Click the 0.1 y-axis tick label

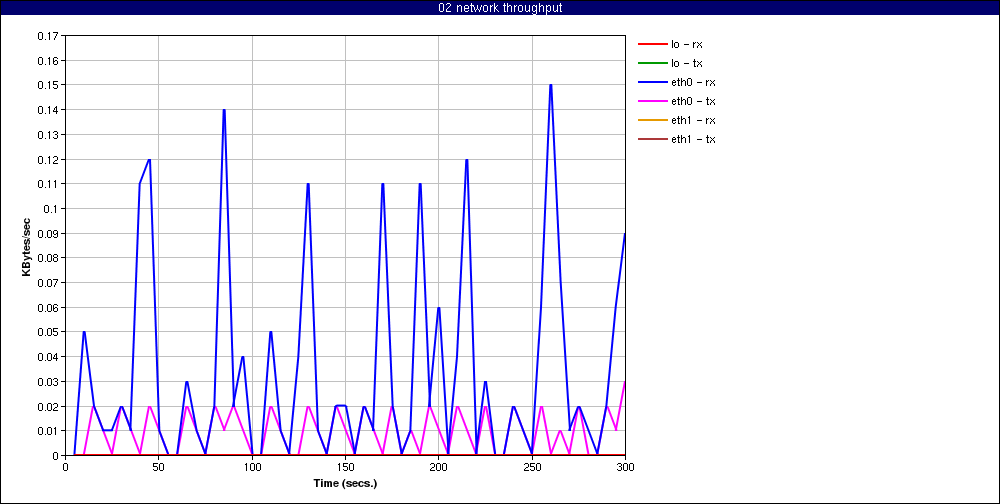[x=50, y=209]
